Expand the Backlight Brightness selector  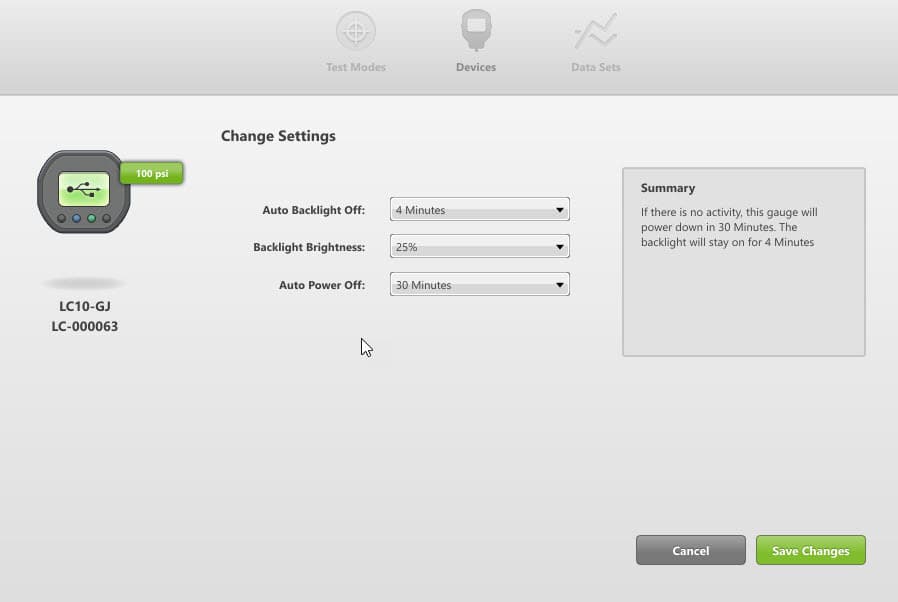[x=479, y=246]
